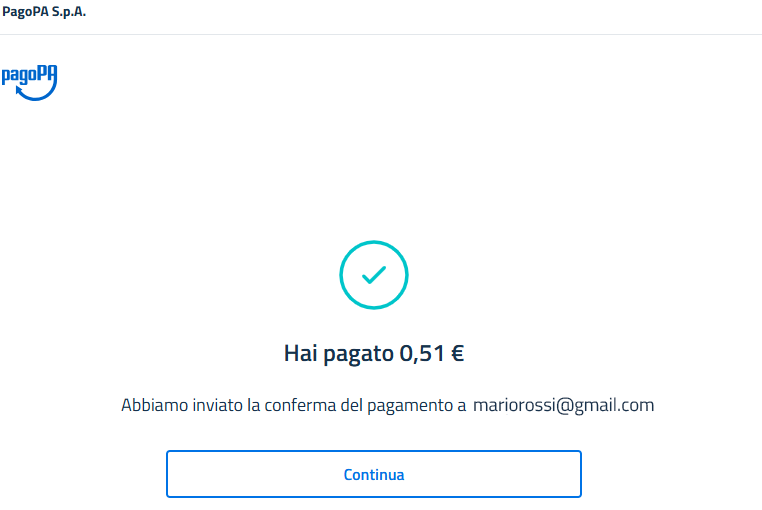Click 'Abbiamo inviato la conferma' message text
The image size is (762, 510).
tap(228, 405)
